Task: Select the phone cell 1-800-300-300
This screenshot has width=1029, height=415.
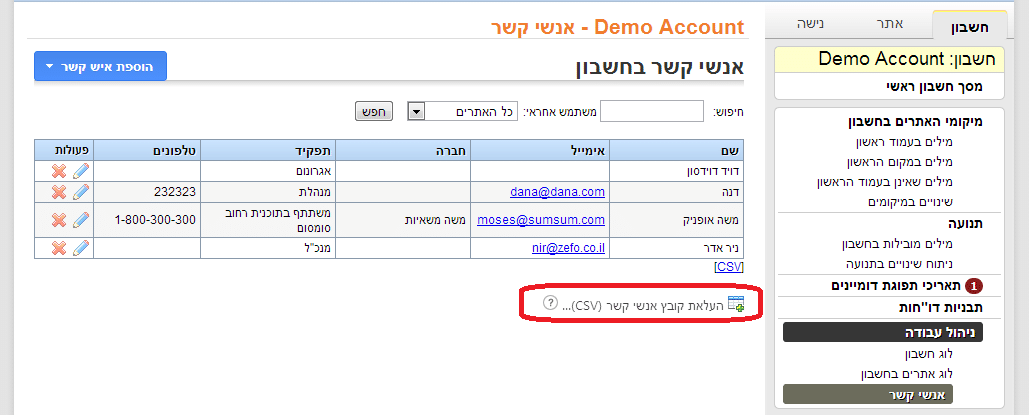Action: coord(147,220)
